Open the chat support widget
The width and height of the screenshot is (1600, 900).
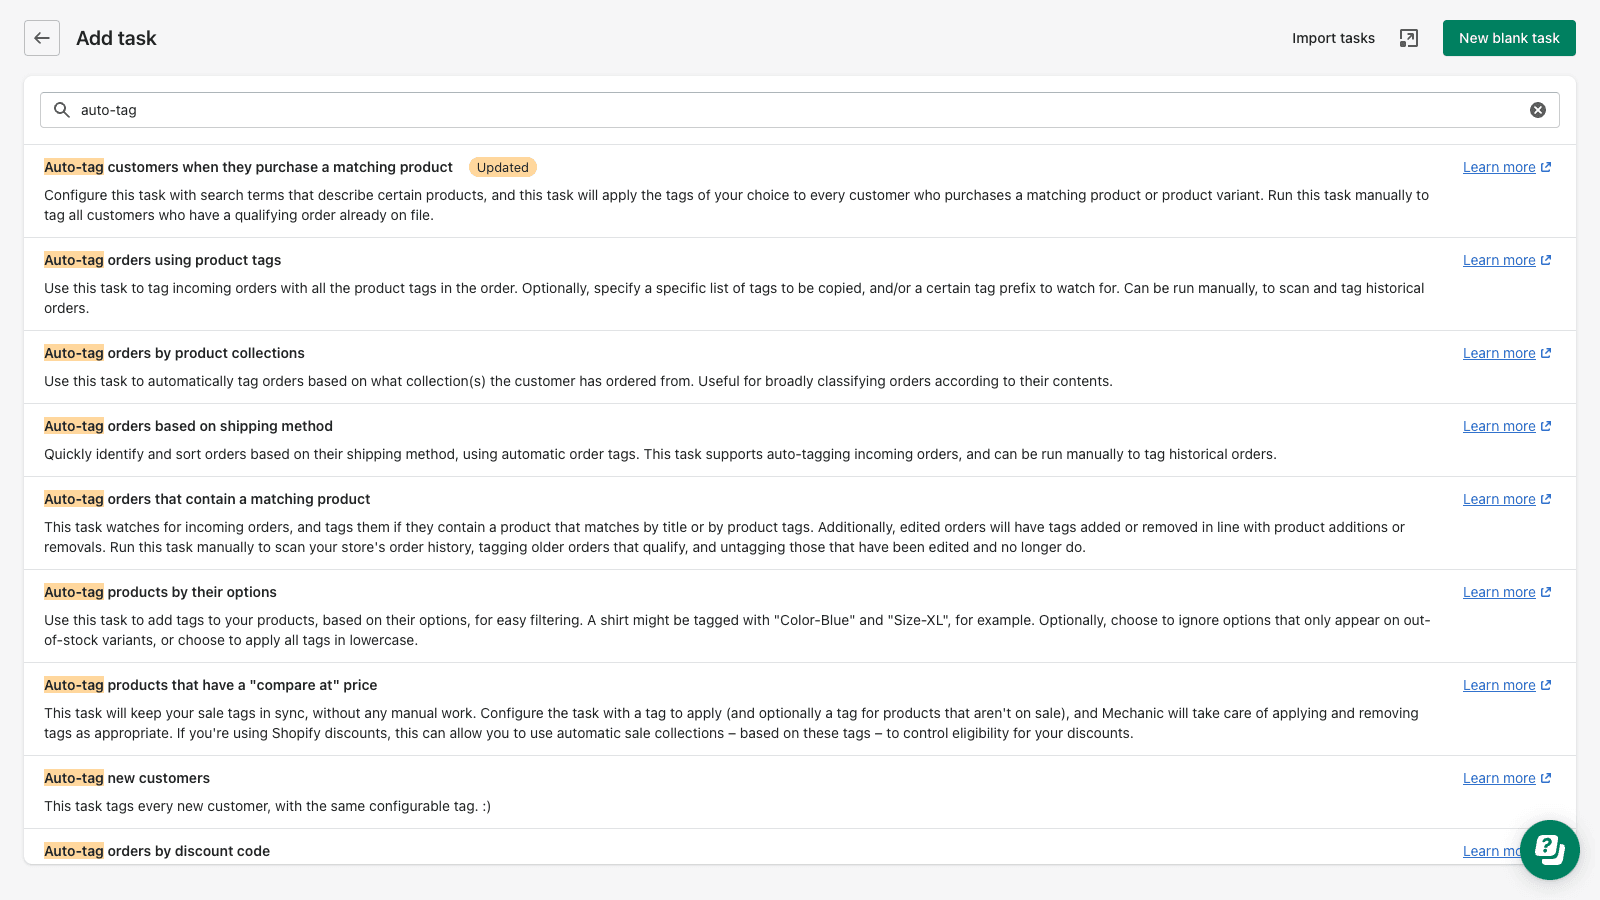click(1550, 850)
